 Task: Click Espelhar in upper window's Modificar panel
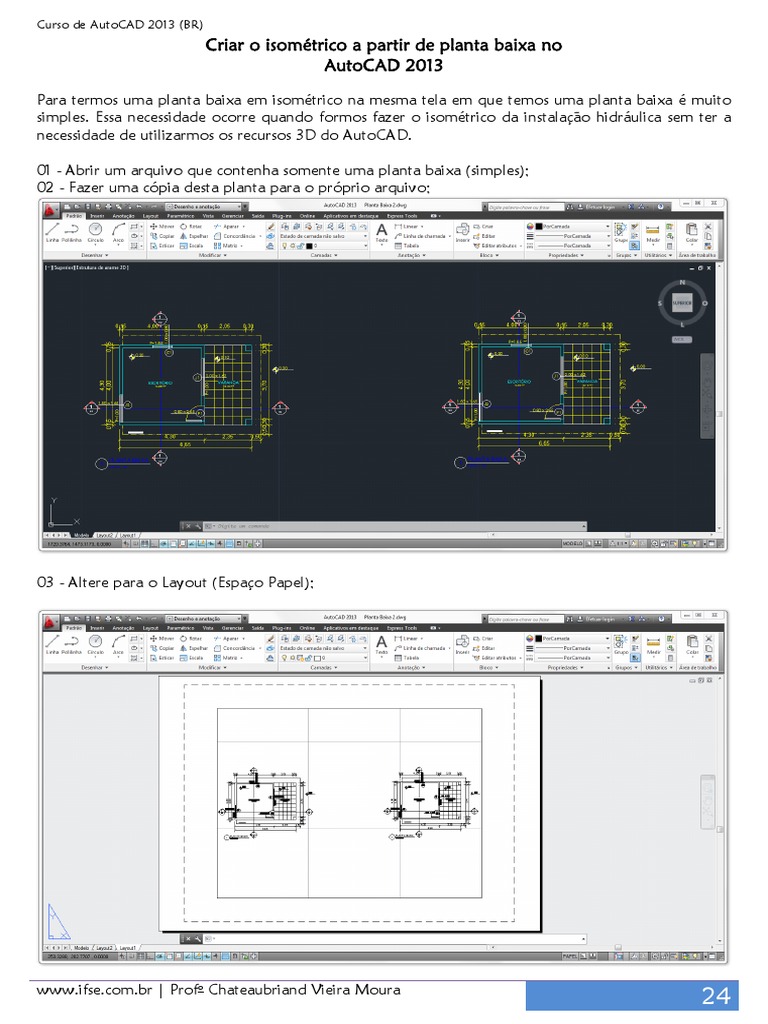[194, 236]
